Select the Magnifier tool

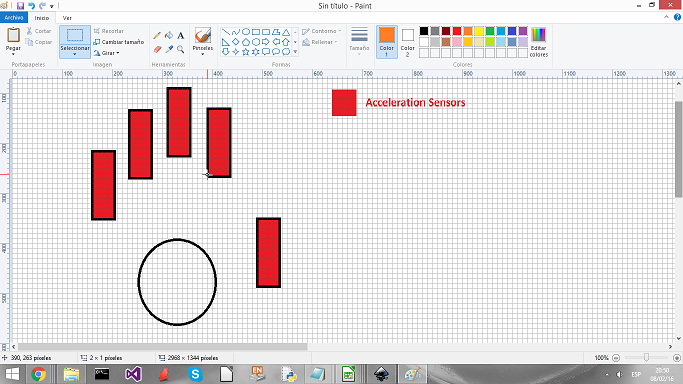181,49
